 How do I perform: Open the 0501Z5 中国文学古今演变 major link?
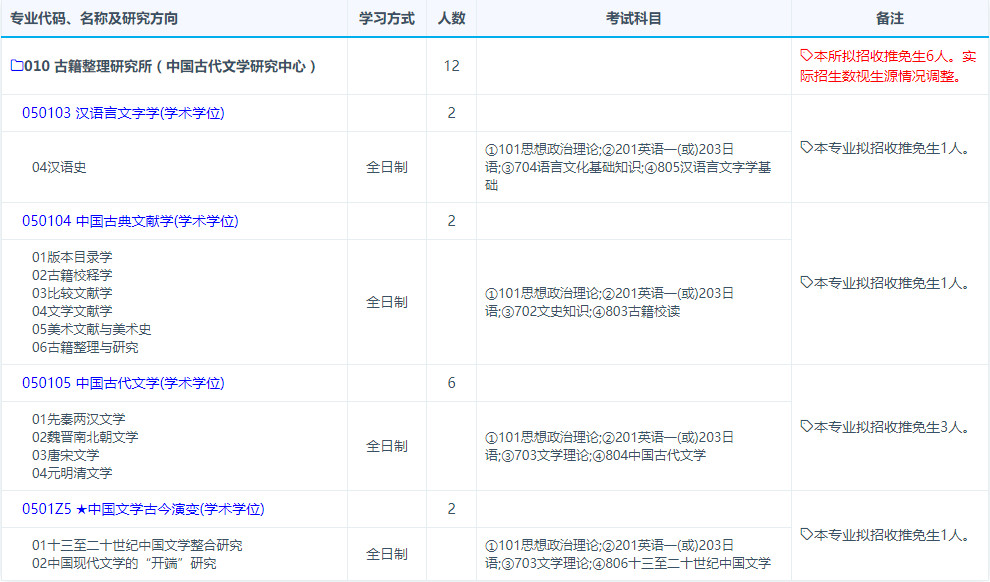[x=143, y=509]
